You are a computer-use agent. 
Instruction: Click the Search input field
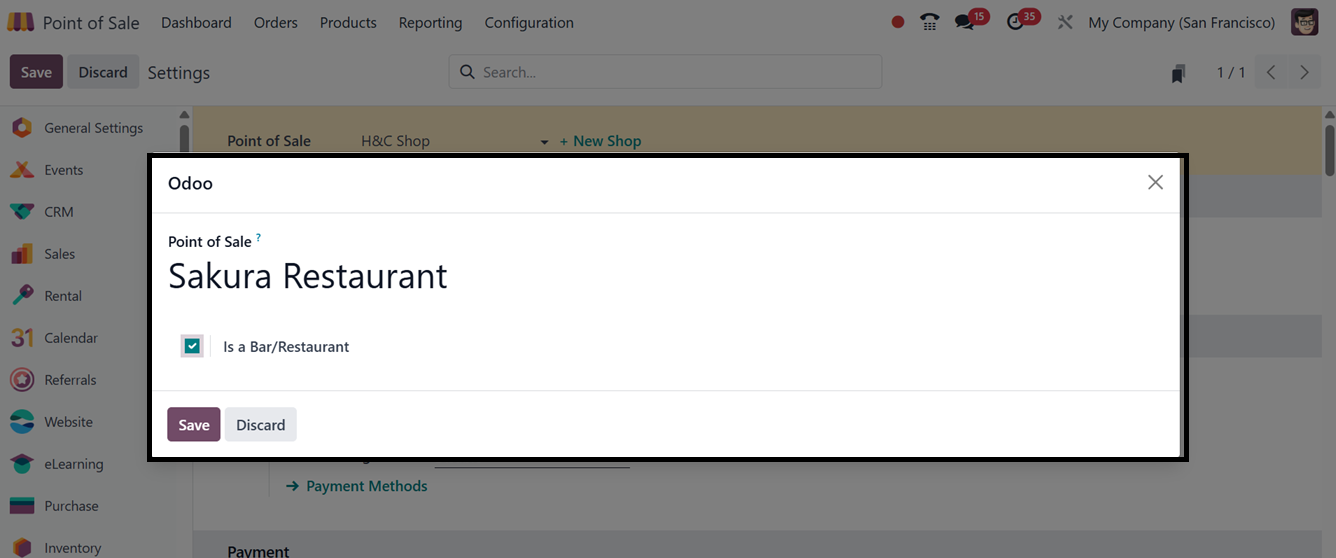[x=665, y=72]
